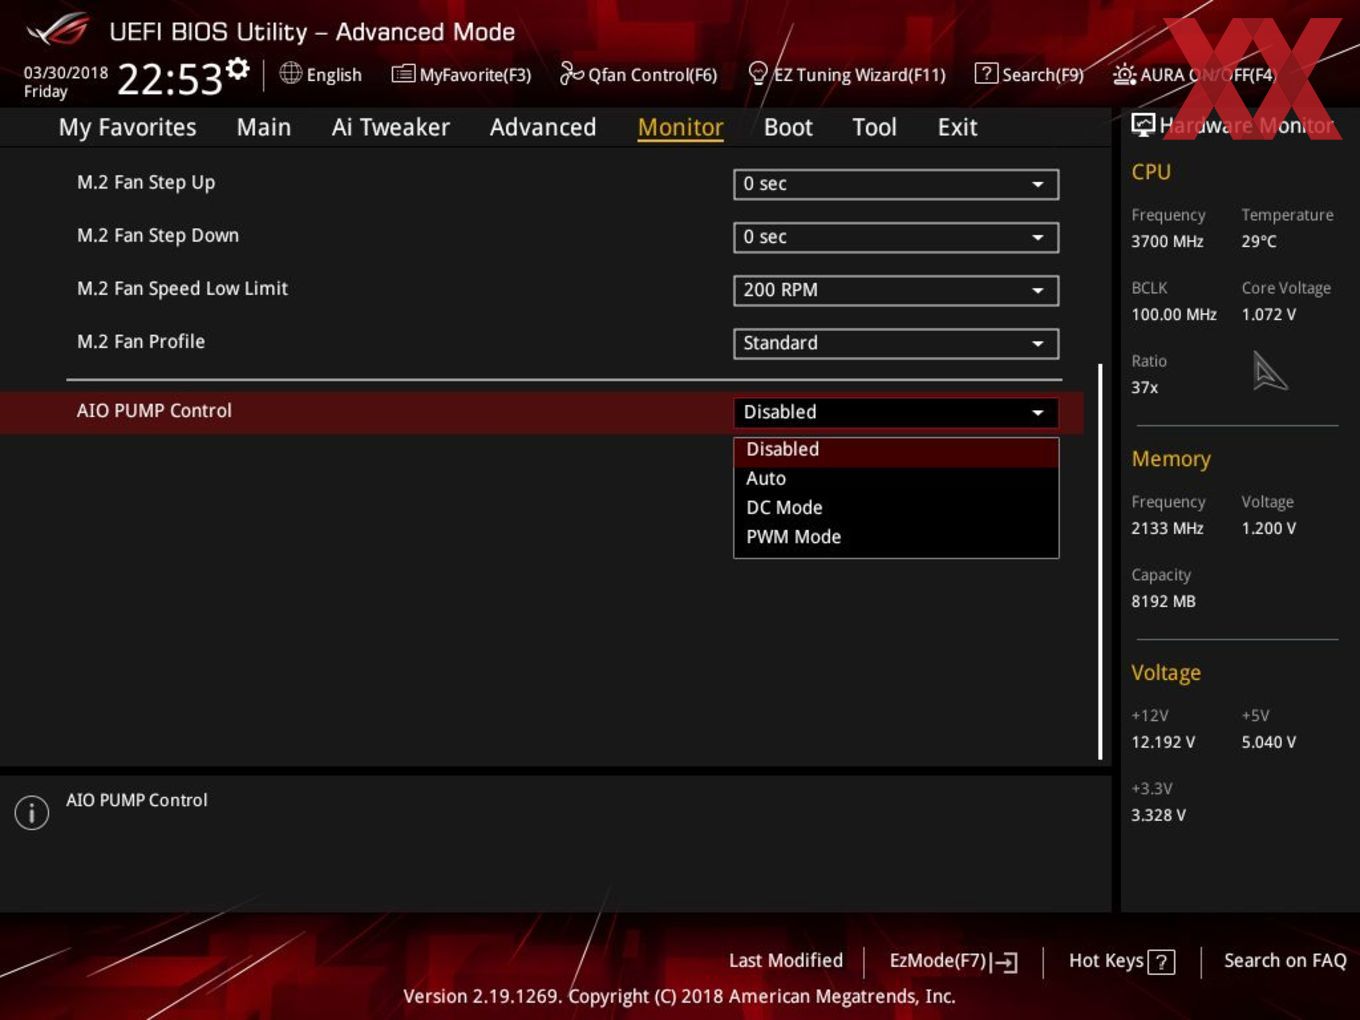Click the info circle icon

32,812
